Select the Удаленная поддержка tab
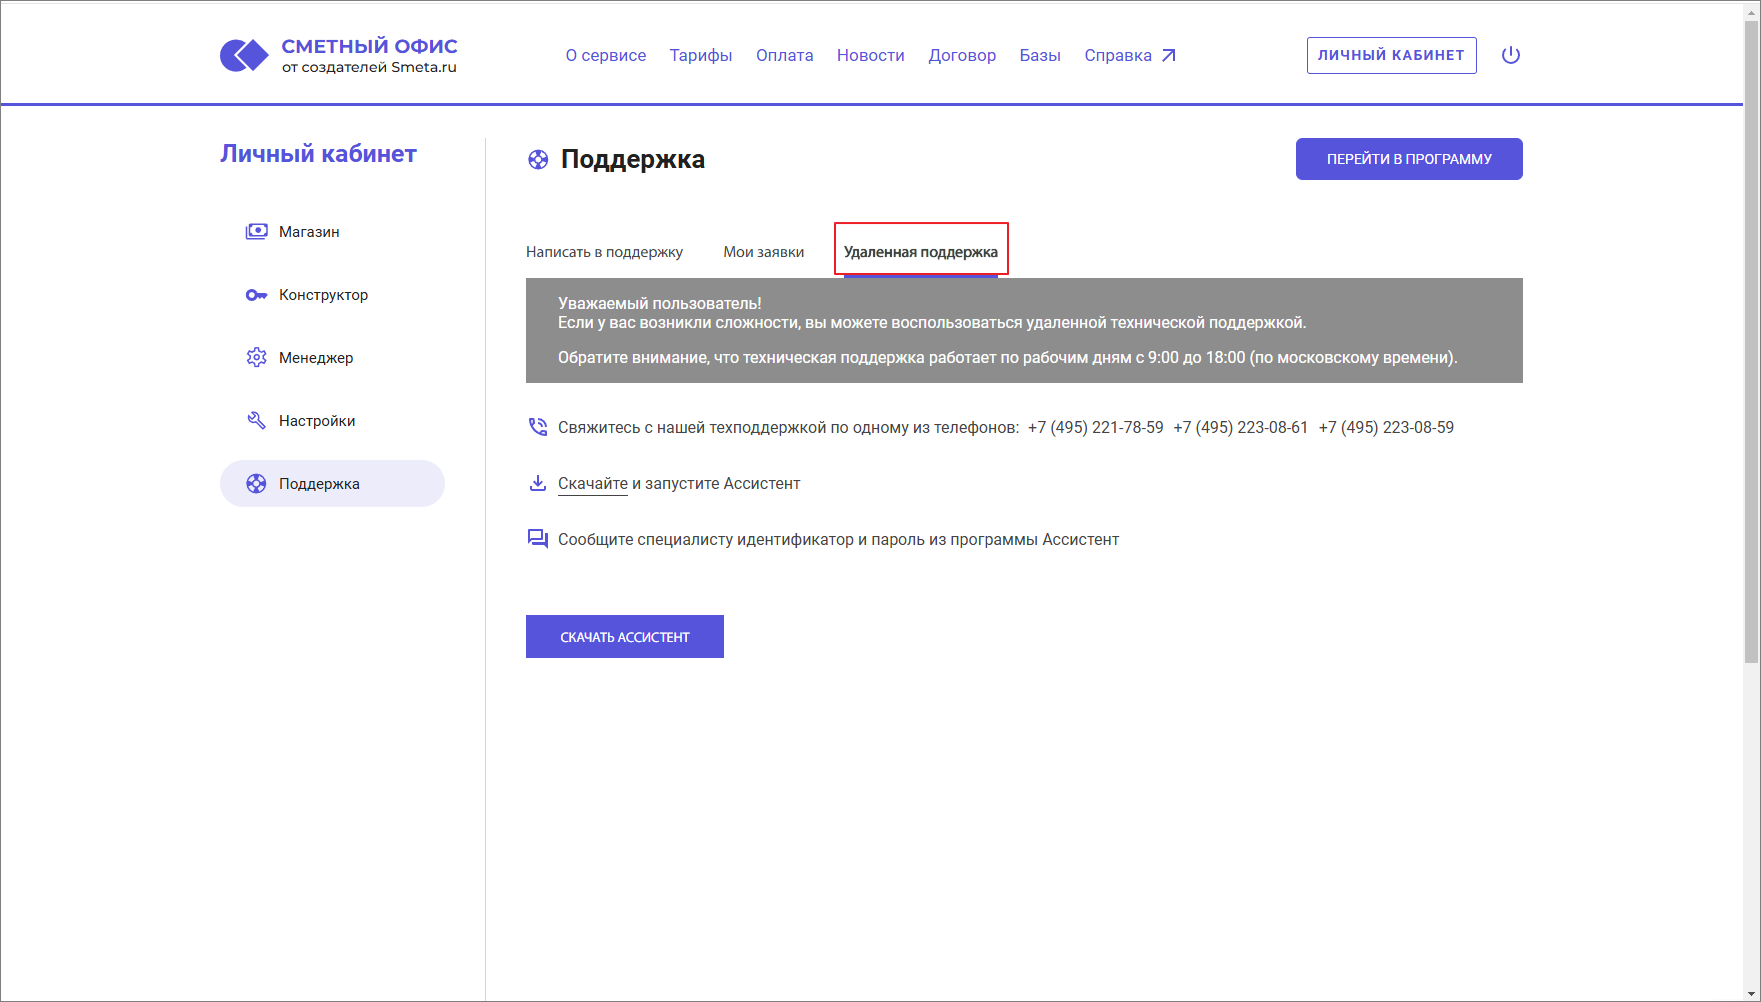 (x=920, y=251)
